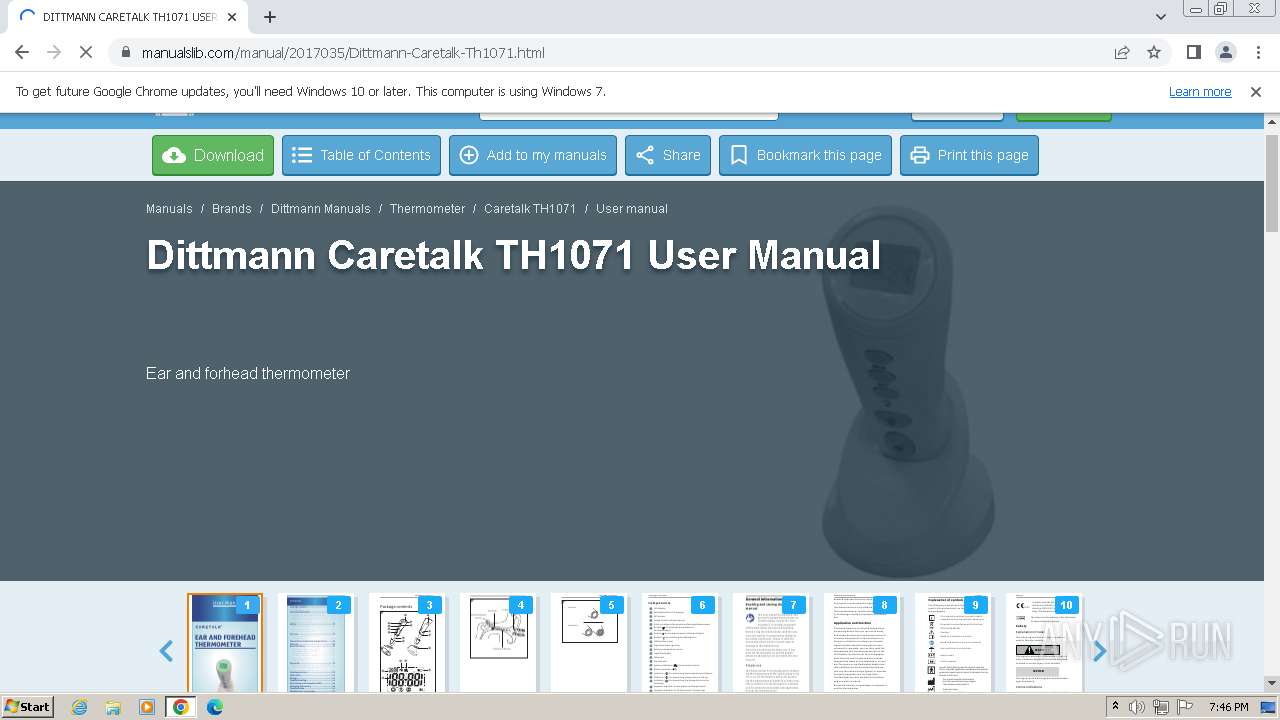The height and width of the screenshot is (720, 1280).
Task: Open the taskbar clock showing 7:46 PM
Action: pyautogui.click(x=1228, y=707)
